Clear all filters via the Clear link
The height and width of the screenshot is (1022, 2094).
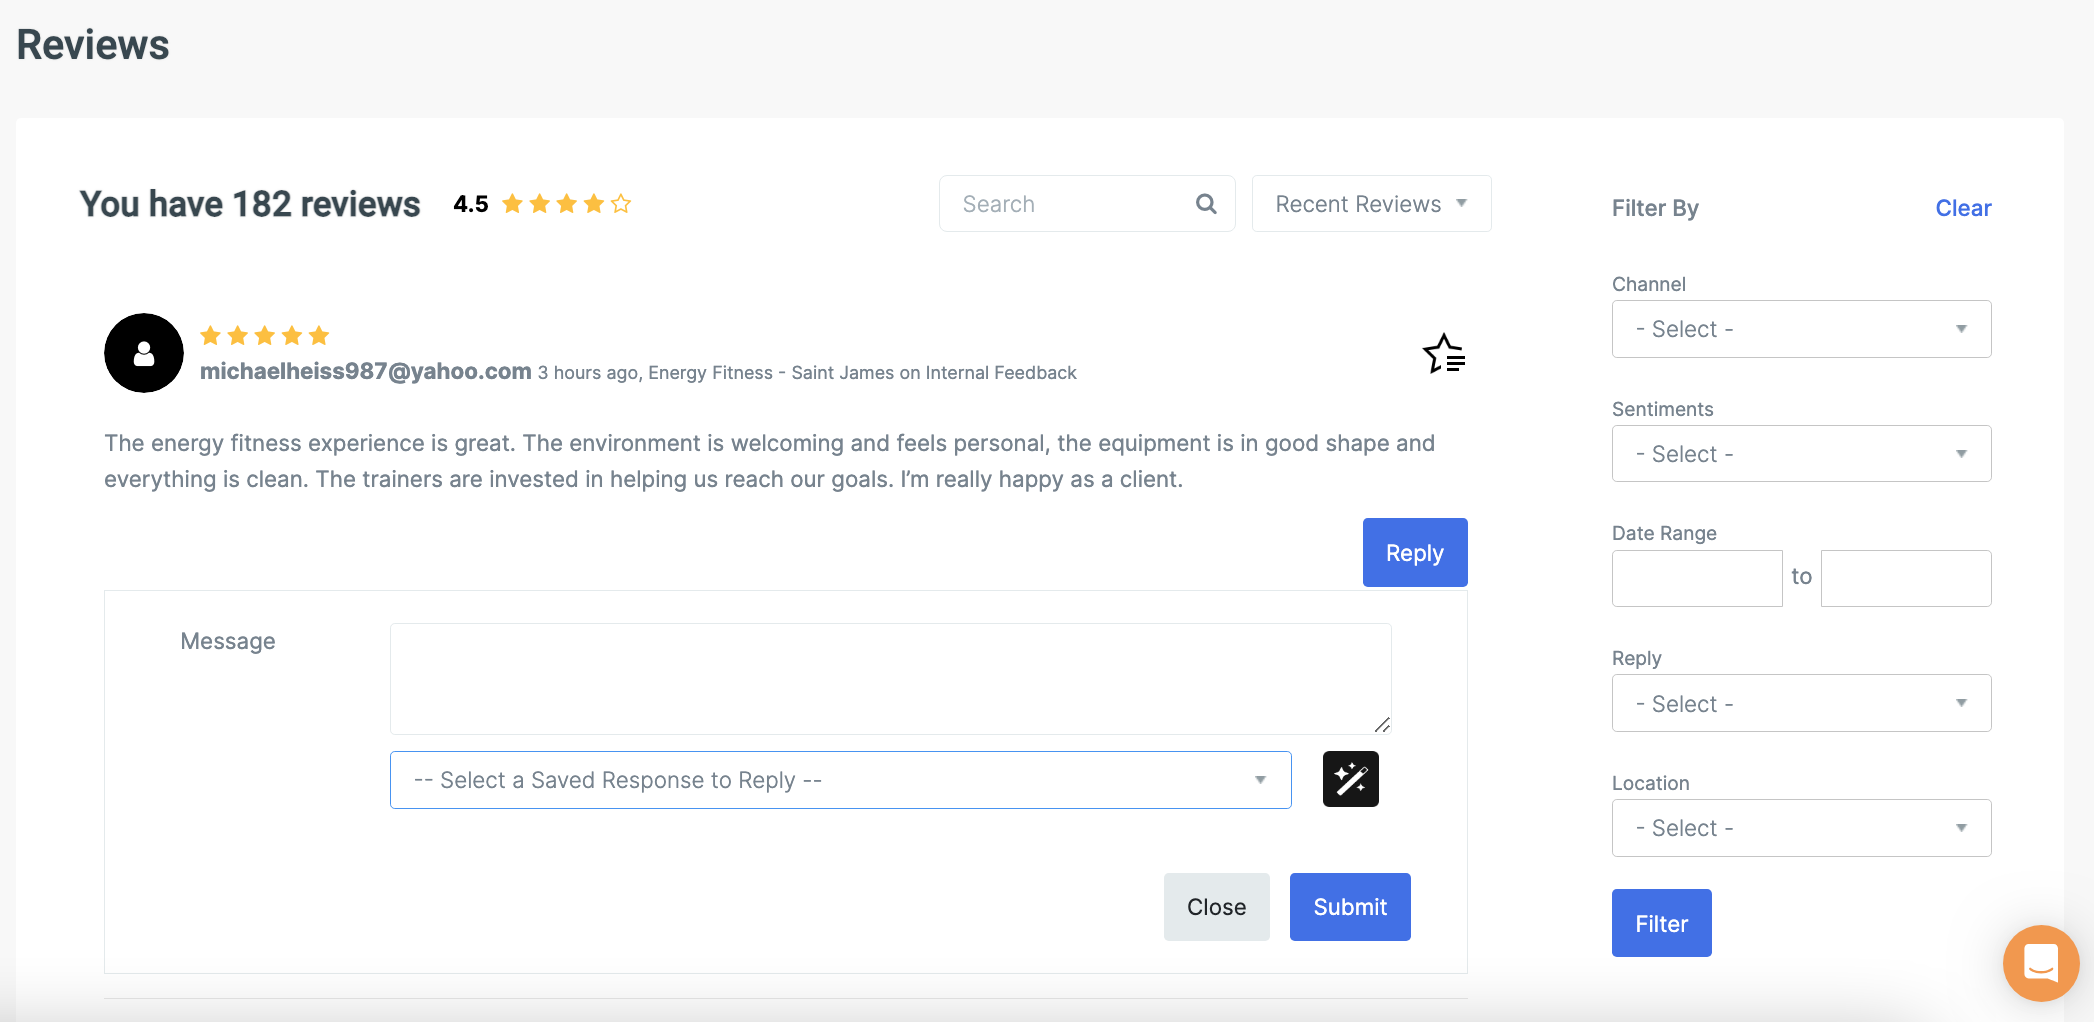pos(1963,208)
